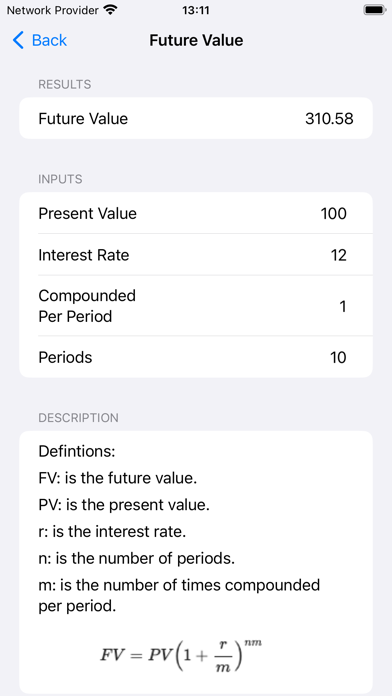Viewport: 392px width, 696px height.
Task: Tap the back chevron icon
Action: tap(18, 40)
